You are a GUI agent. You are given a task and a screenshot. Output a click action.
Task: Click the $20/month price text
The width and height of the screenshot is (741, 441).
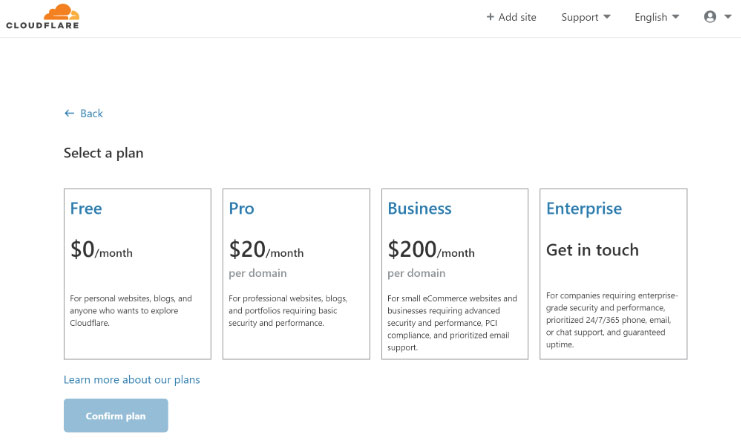(x=266, y=250)
